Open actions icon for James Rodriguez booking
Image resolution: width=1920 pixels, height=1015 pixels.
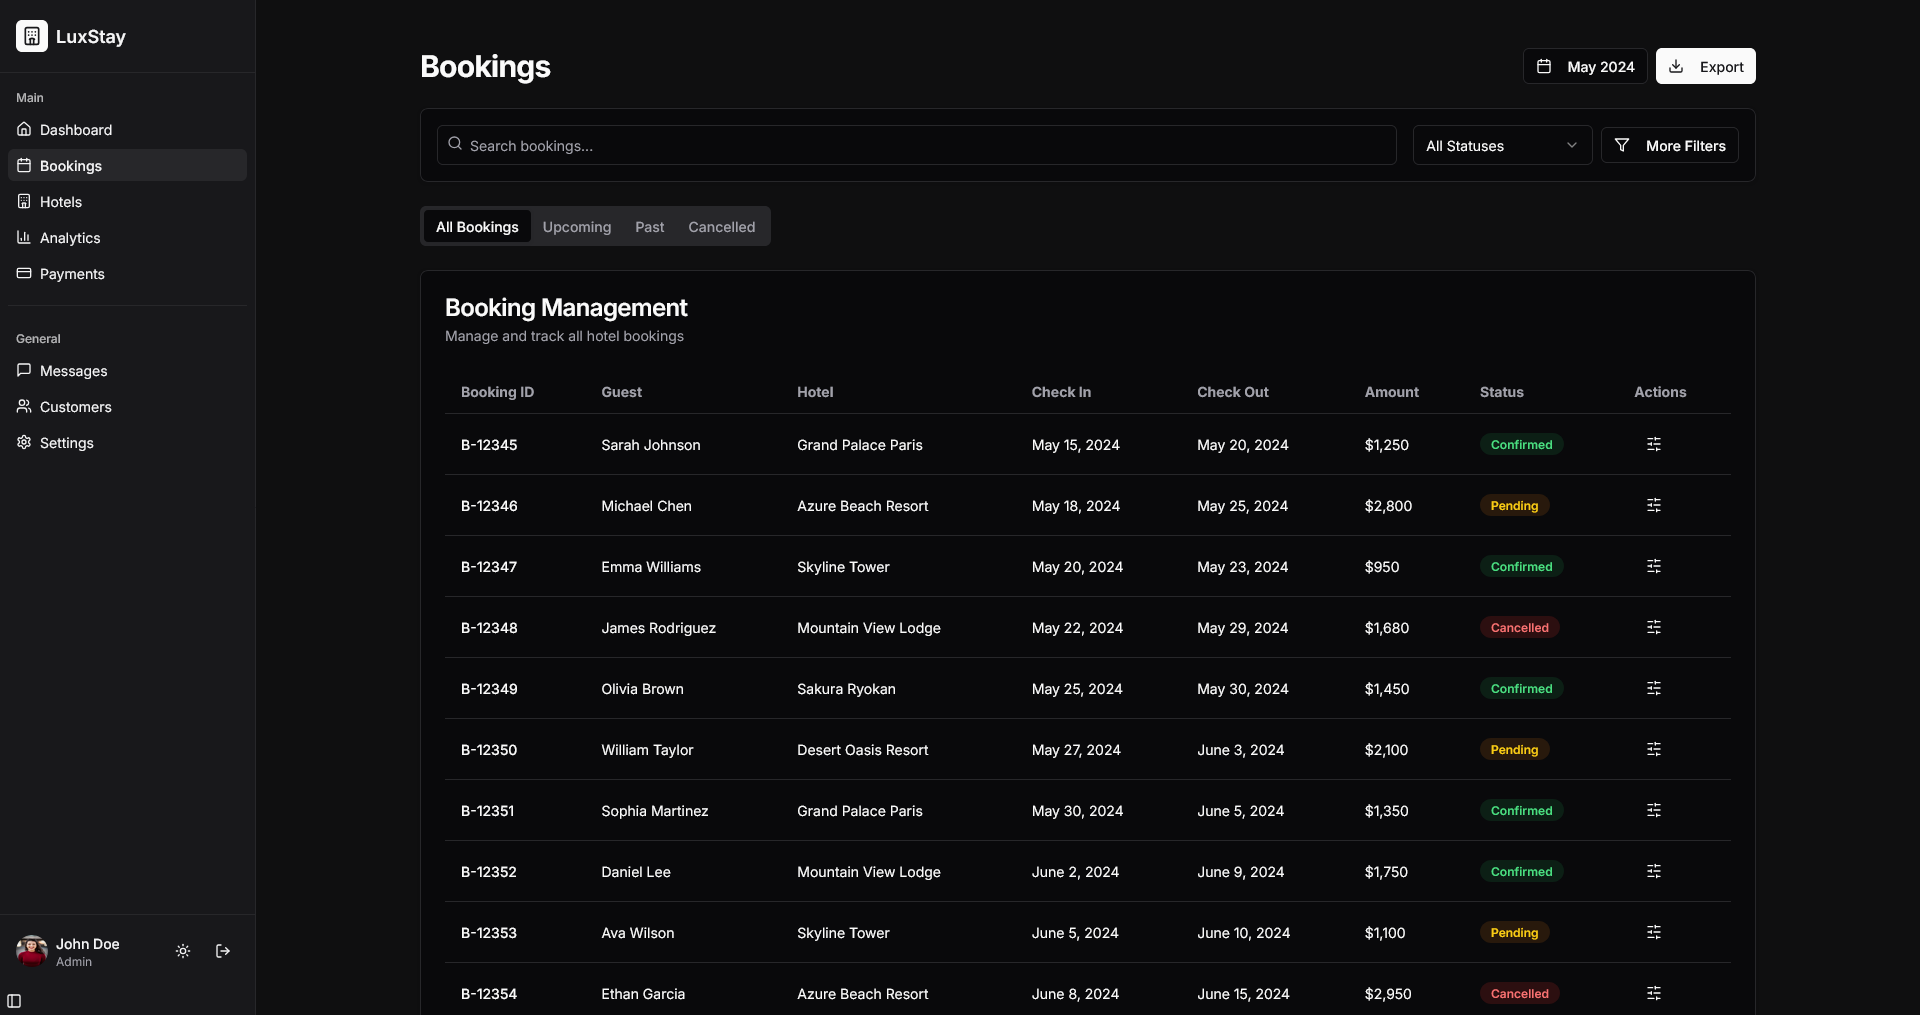pyautogui.click(x=1654, y=627)
